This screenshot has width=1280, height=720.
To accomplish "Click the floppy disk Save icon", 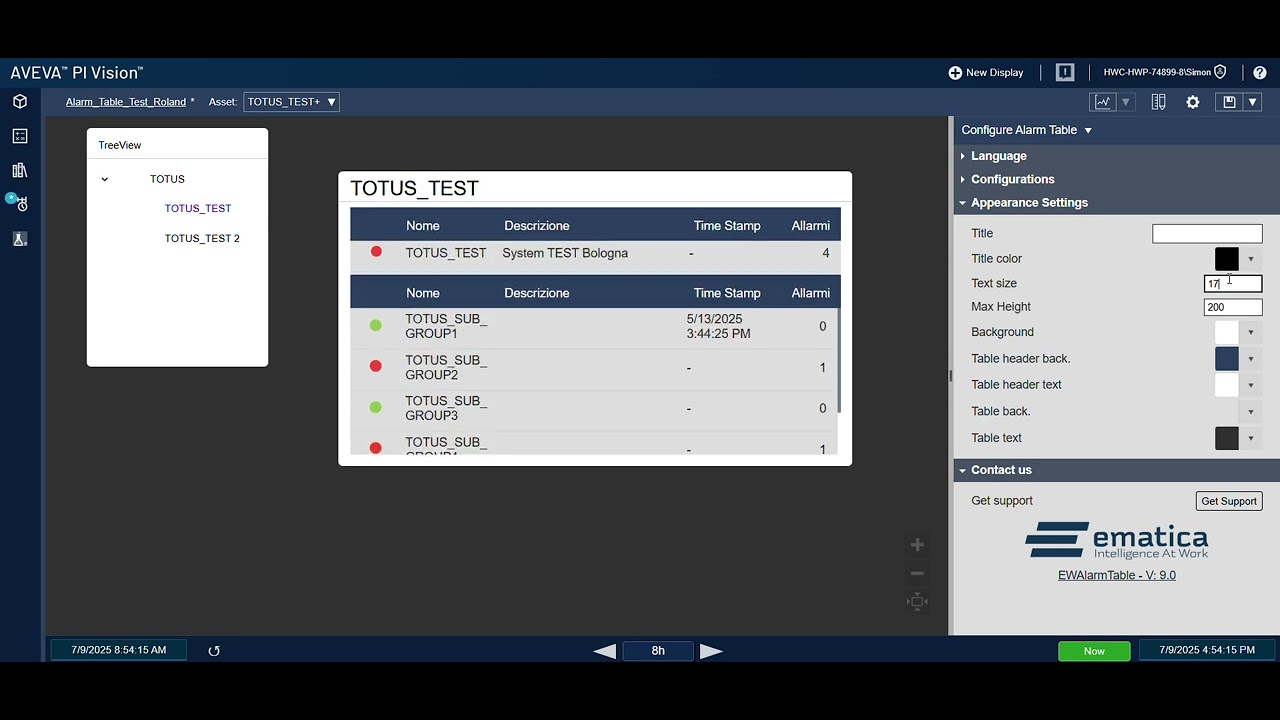I will coord(1229,102).
